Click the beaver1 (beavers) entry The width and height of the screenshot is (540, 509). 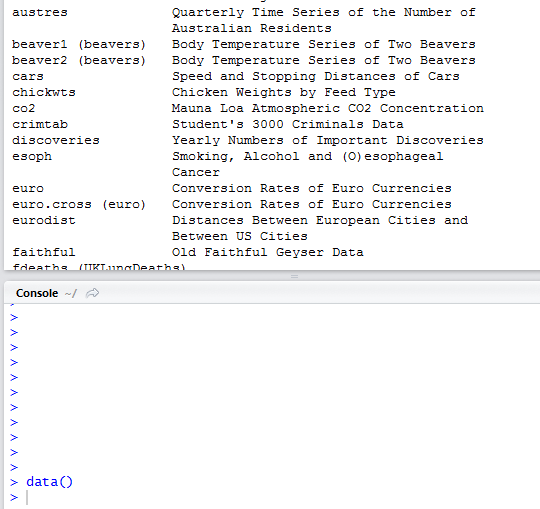click(x=79, y=44)
